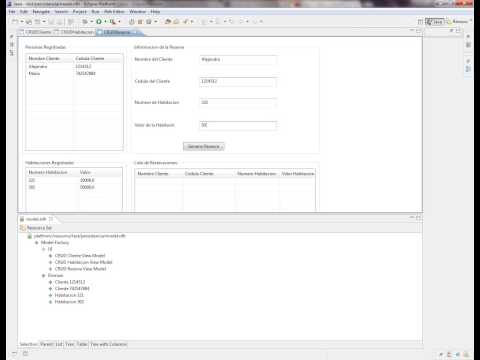Open the dropdown arrow beside Run icon

[105, 22]
